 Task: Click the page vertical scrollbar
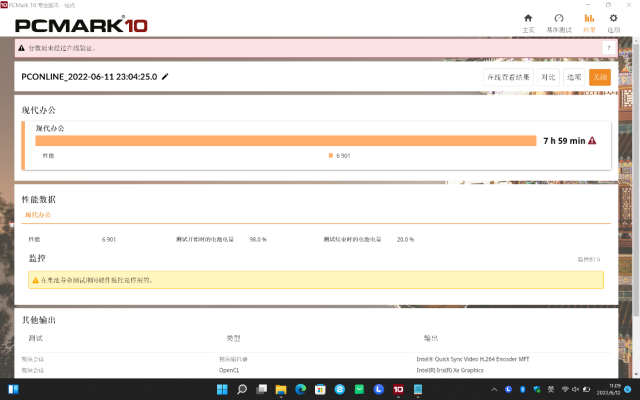[x=636, y=178]
